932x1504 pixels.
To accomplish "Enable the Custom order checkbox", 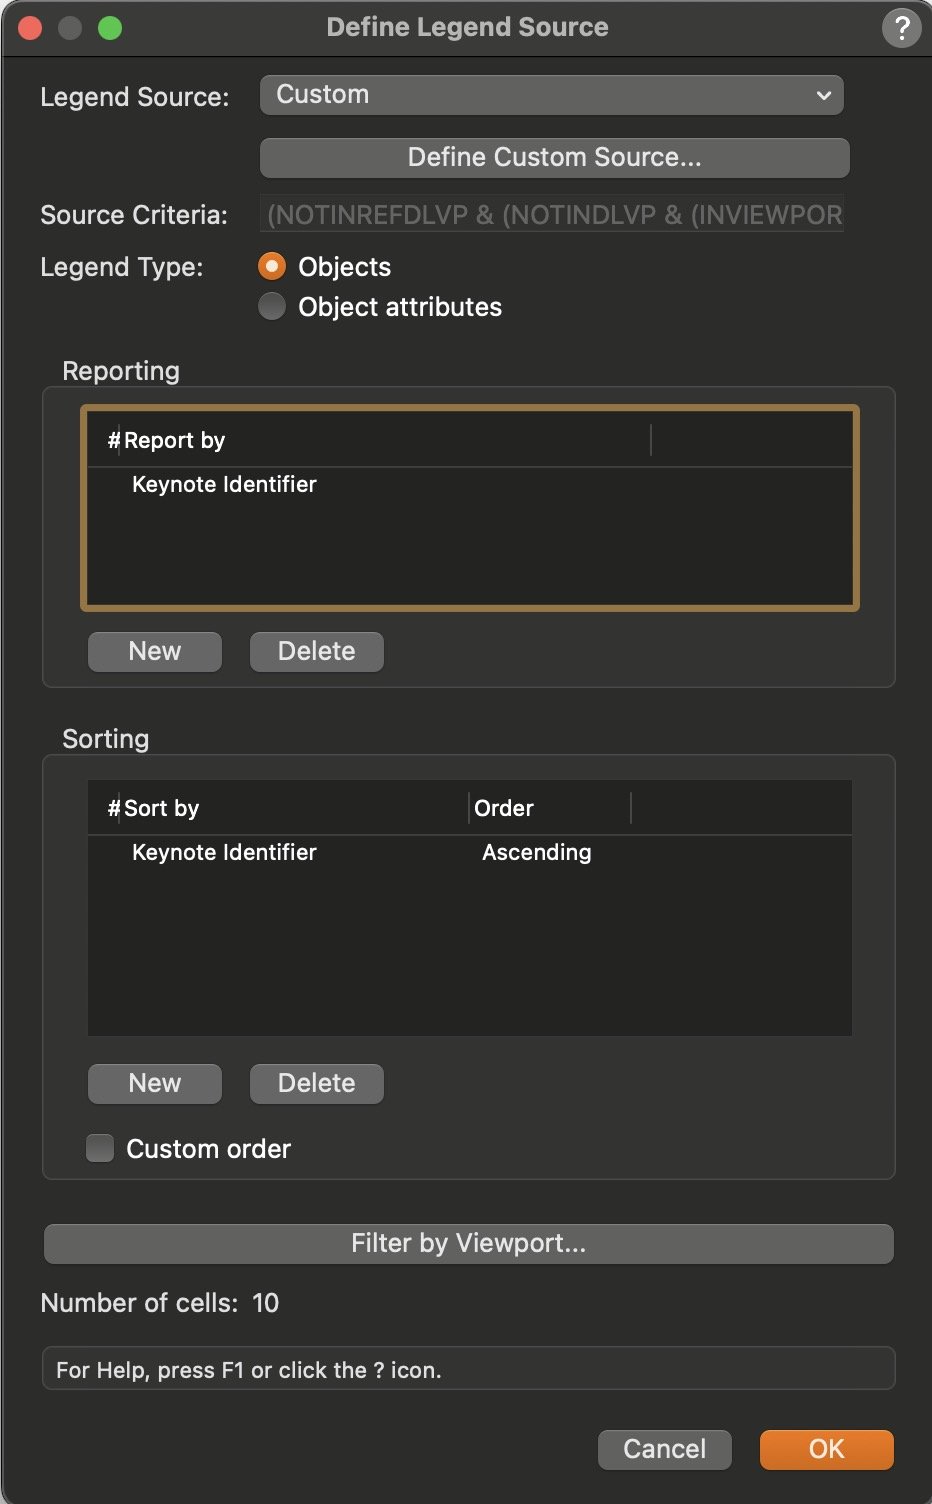I will [100, 1148].
